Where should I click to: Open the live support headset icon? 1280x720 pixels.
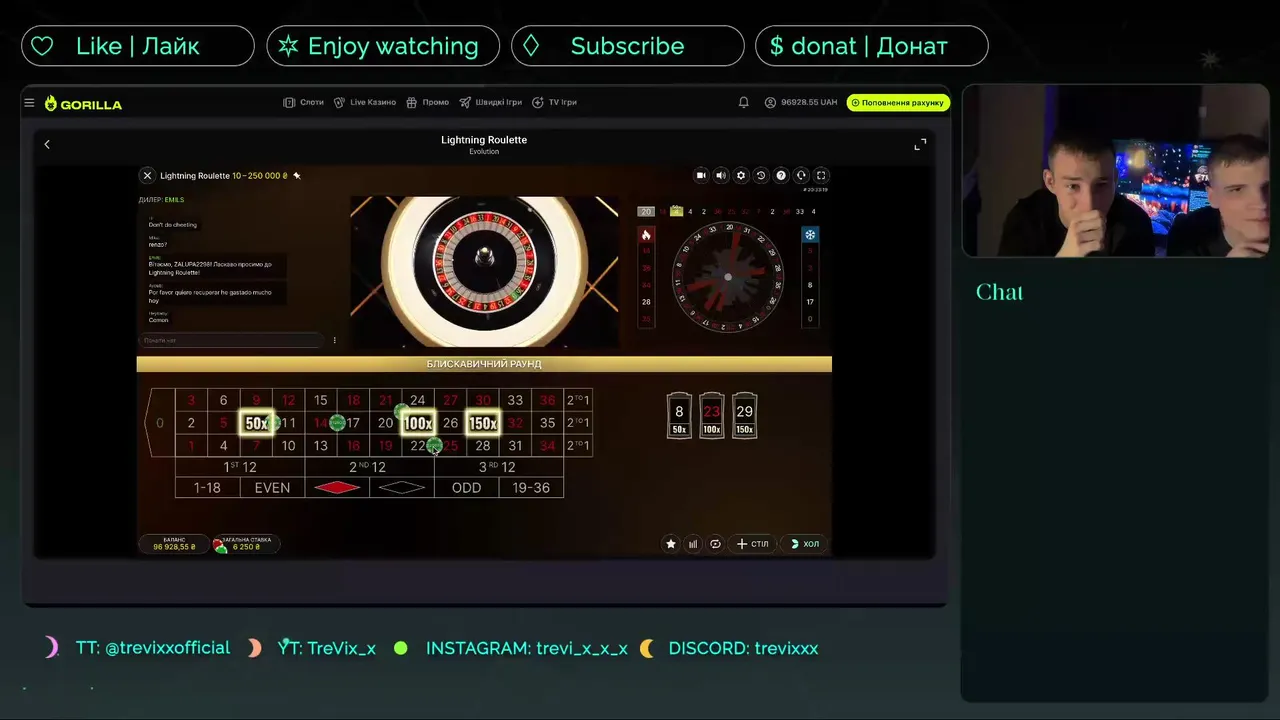point(801,175)
